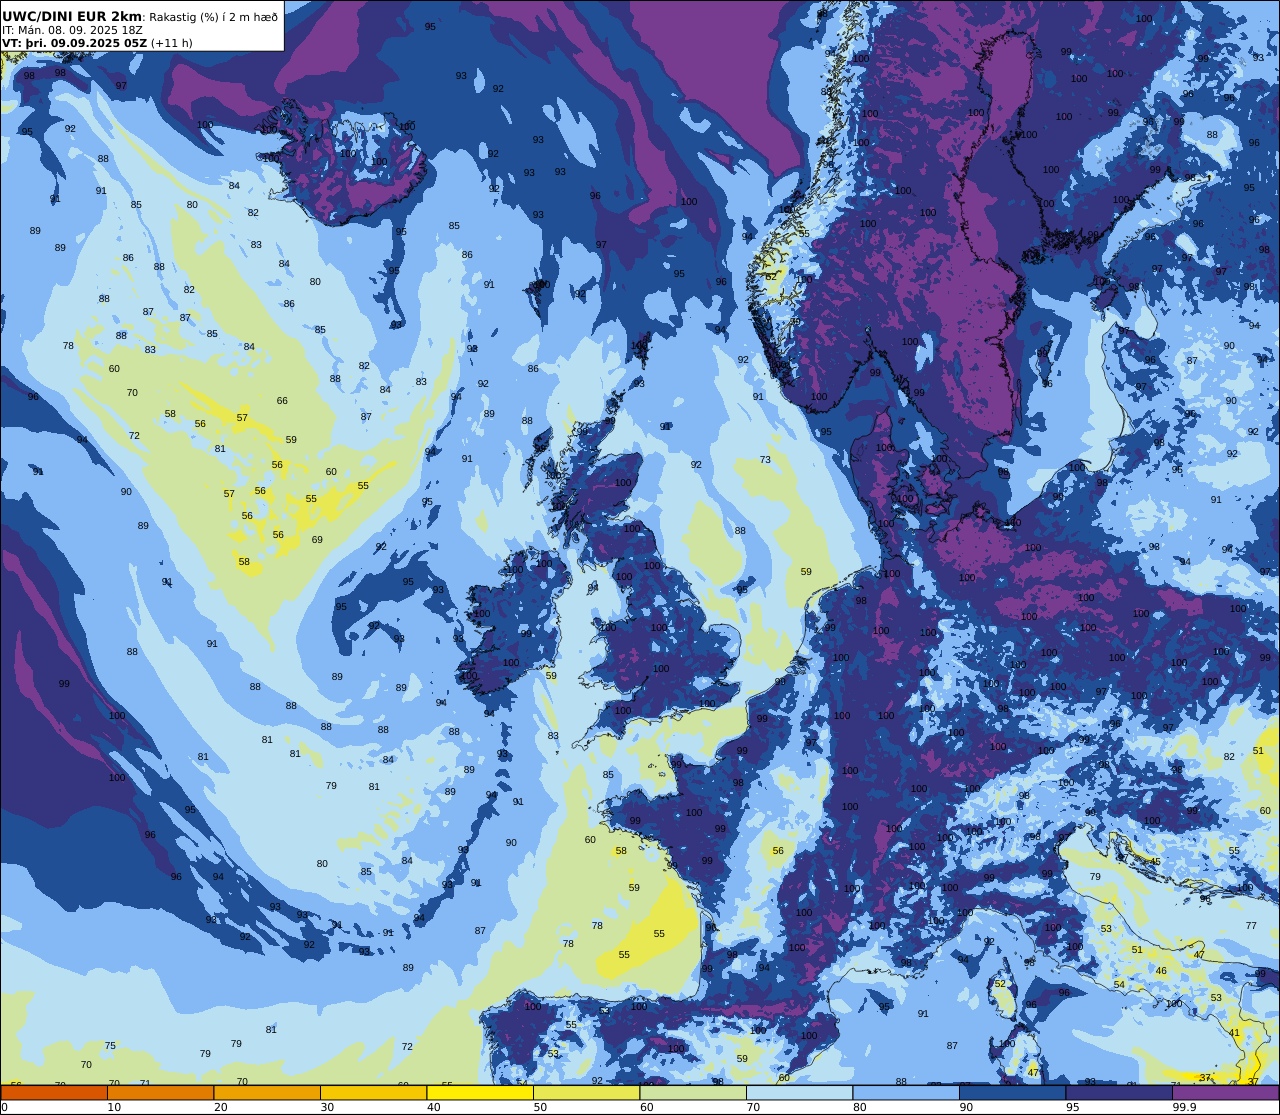The width and height of the screenshot is (1280, 1115).
Task: Click the humidity value '66' on the map
Action: click(282, 401)
